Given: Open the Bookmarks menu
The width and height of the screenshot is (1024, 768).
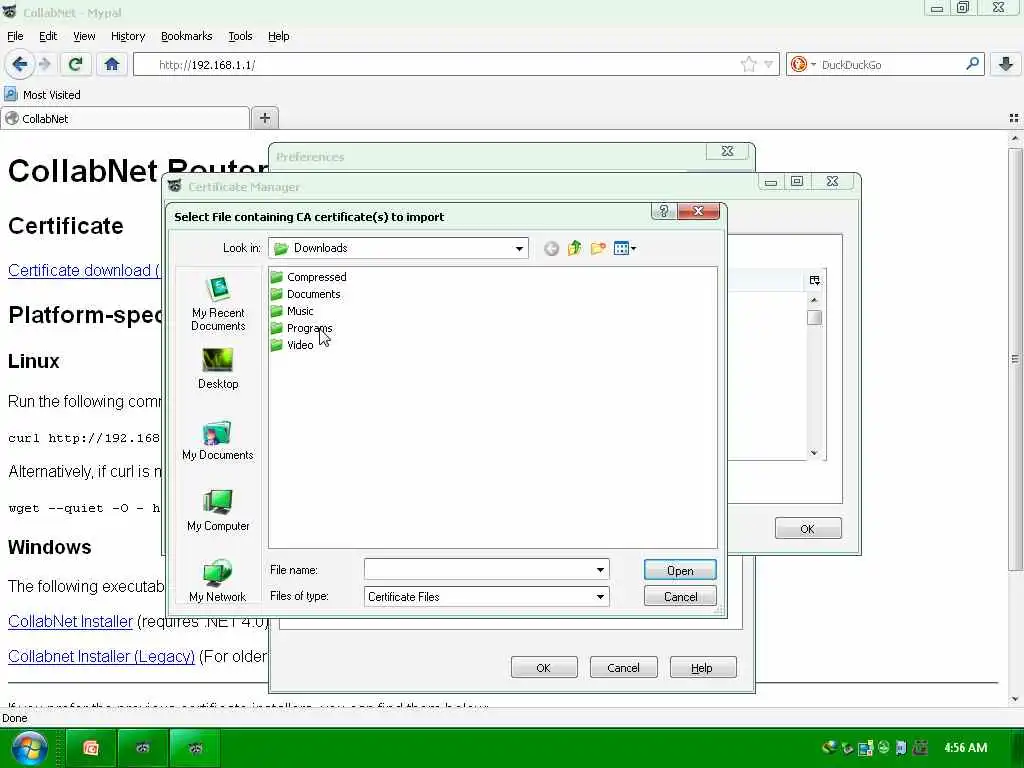Looking at the screenshot, I should click(x=186, y=36).
